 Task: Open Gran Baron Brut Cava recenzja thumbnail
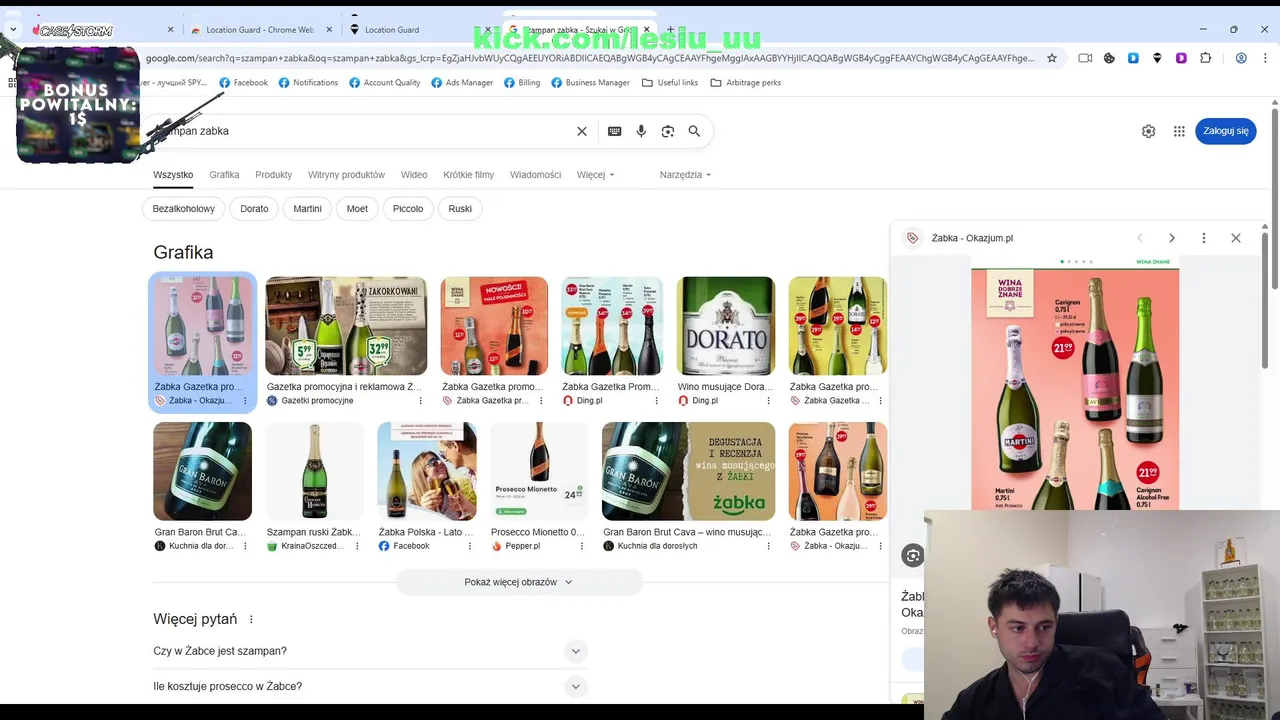point(688,471)
